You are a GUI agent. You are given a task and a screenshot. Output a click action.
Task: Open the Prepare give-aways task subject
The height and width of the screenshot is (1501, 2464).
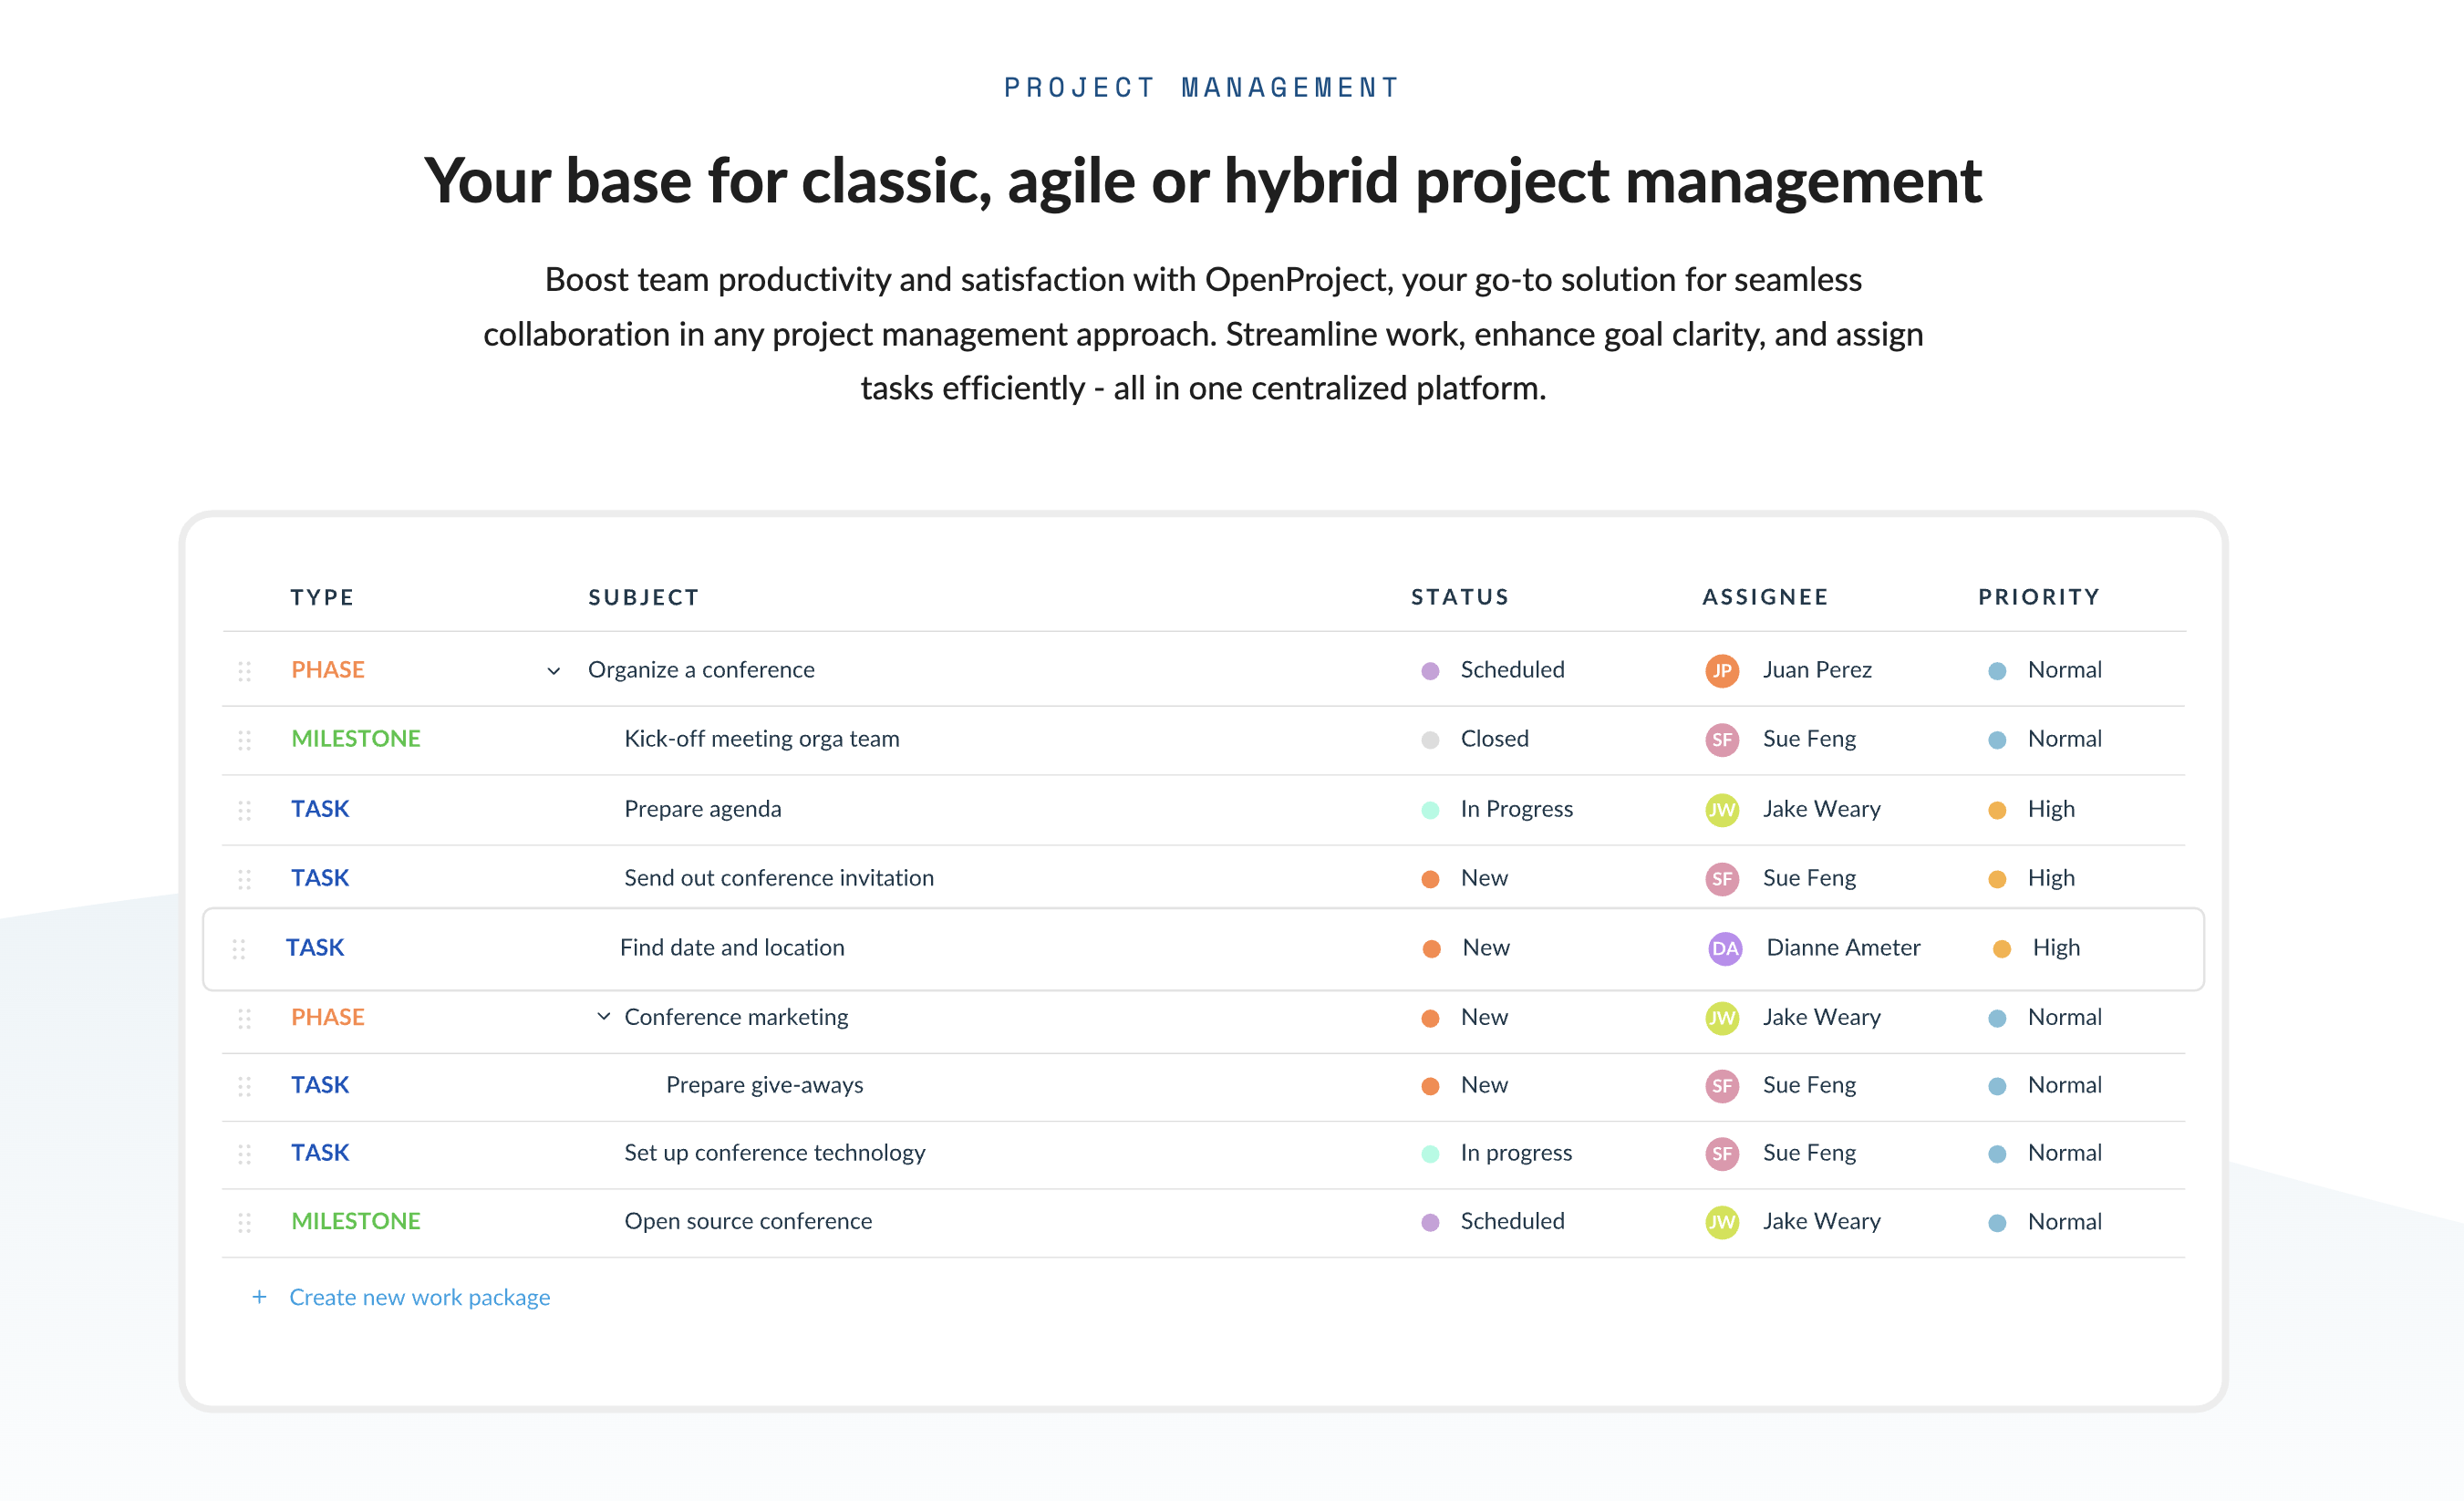click(764, 1085)
